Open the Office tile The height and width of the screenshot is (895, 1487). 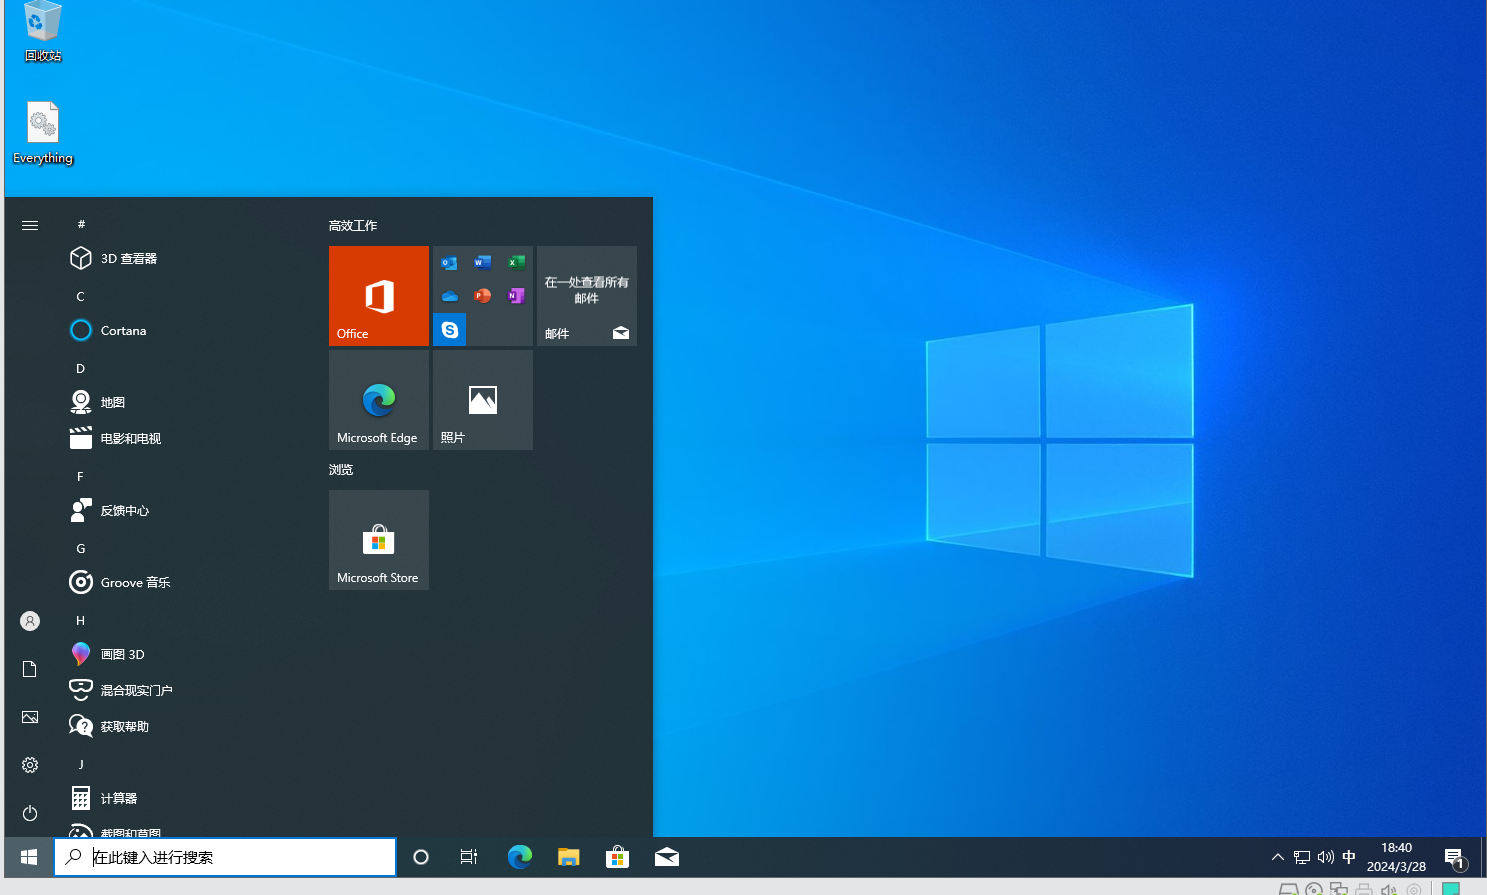click(x=378, y=296)
